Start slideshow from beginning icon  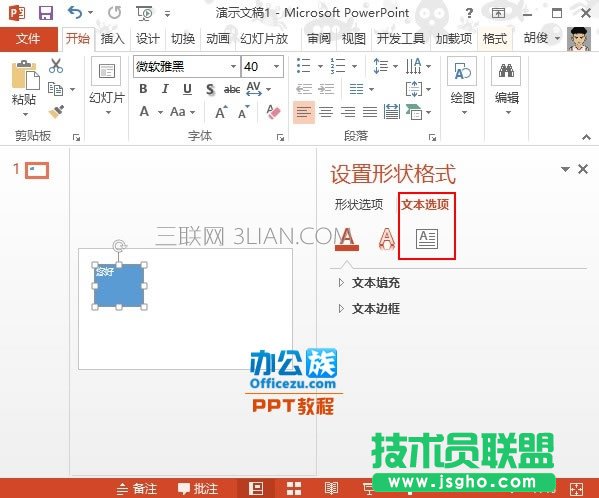click(144, 13)
